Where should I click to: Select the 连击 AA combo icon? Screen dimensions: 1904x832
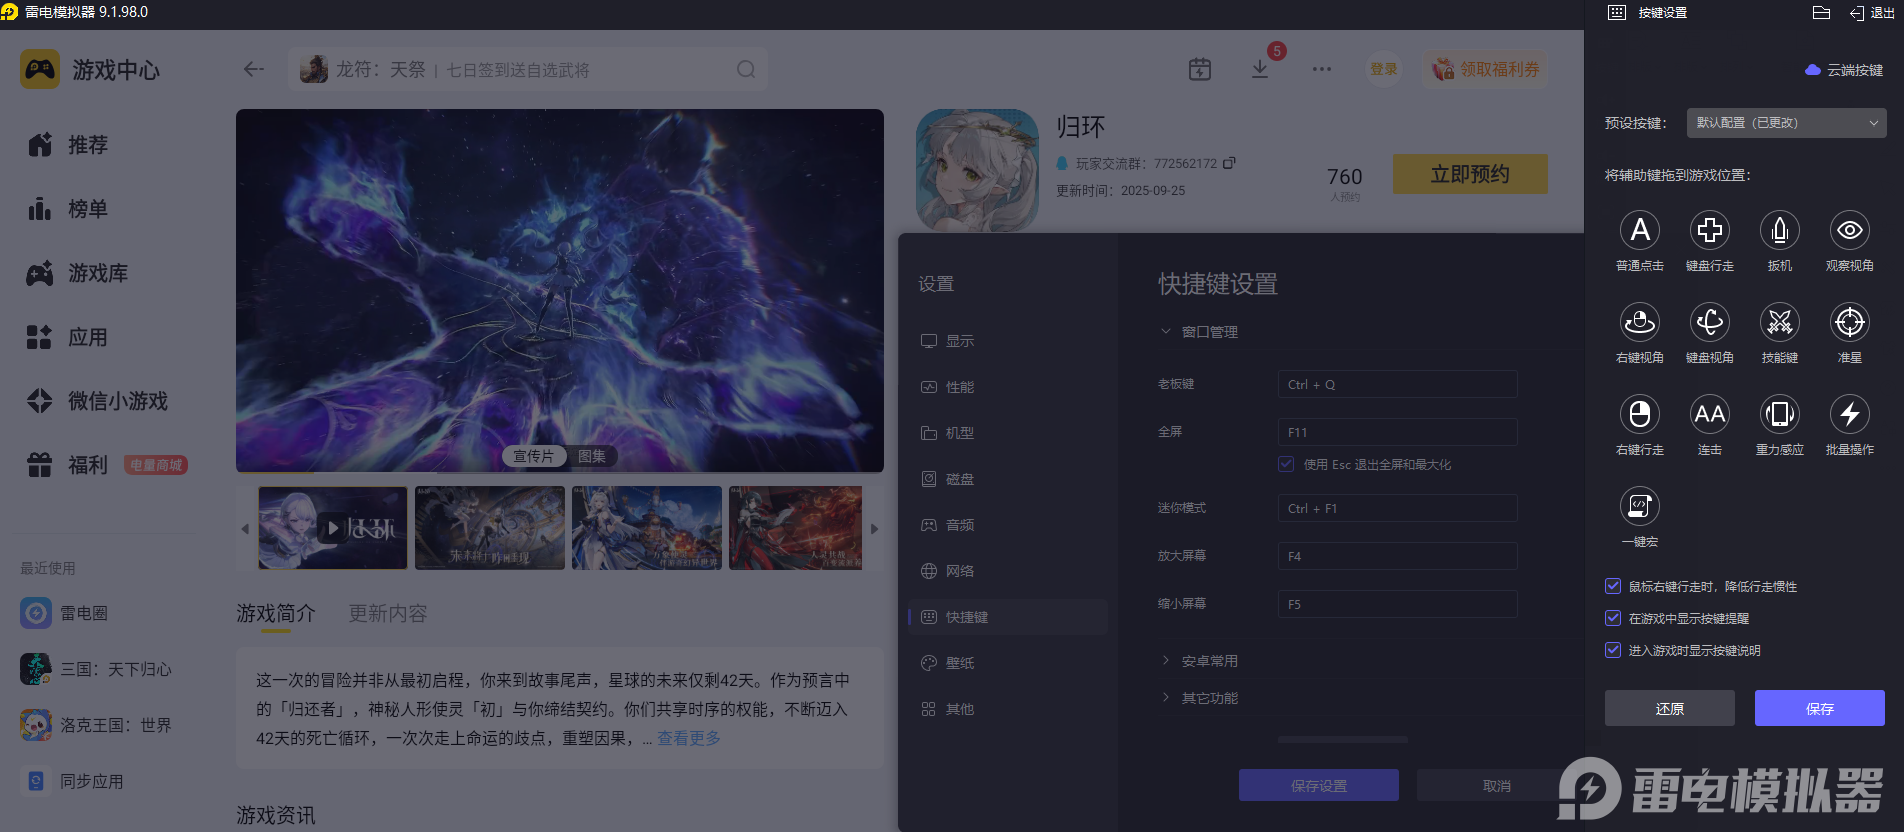(1710, 414)
